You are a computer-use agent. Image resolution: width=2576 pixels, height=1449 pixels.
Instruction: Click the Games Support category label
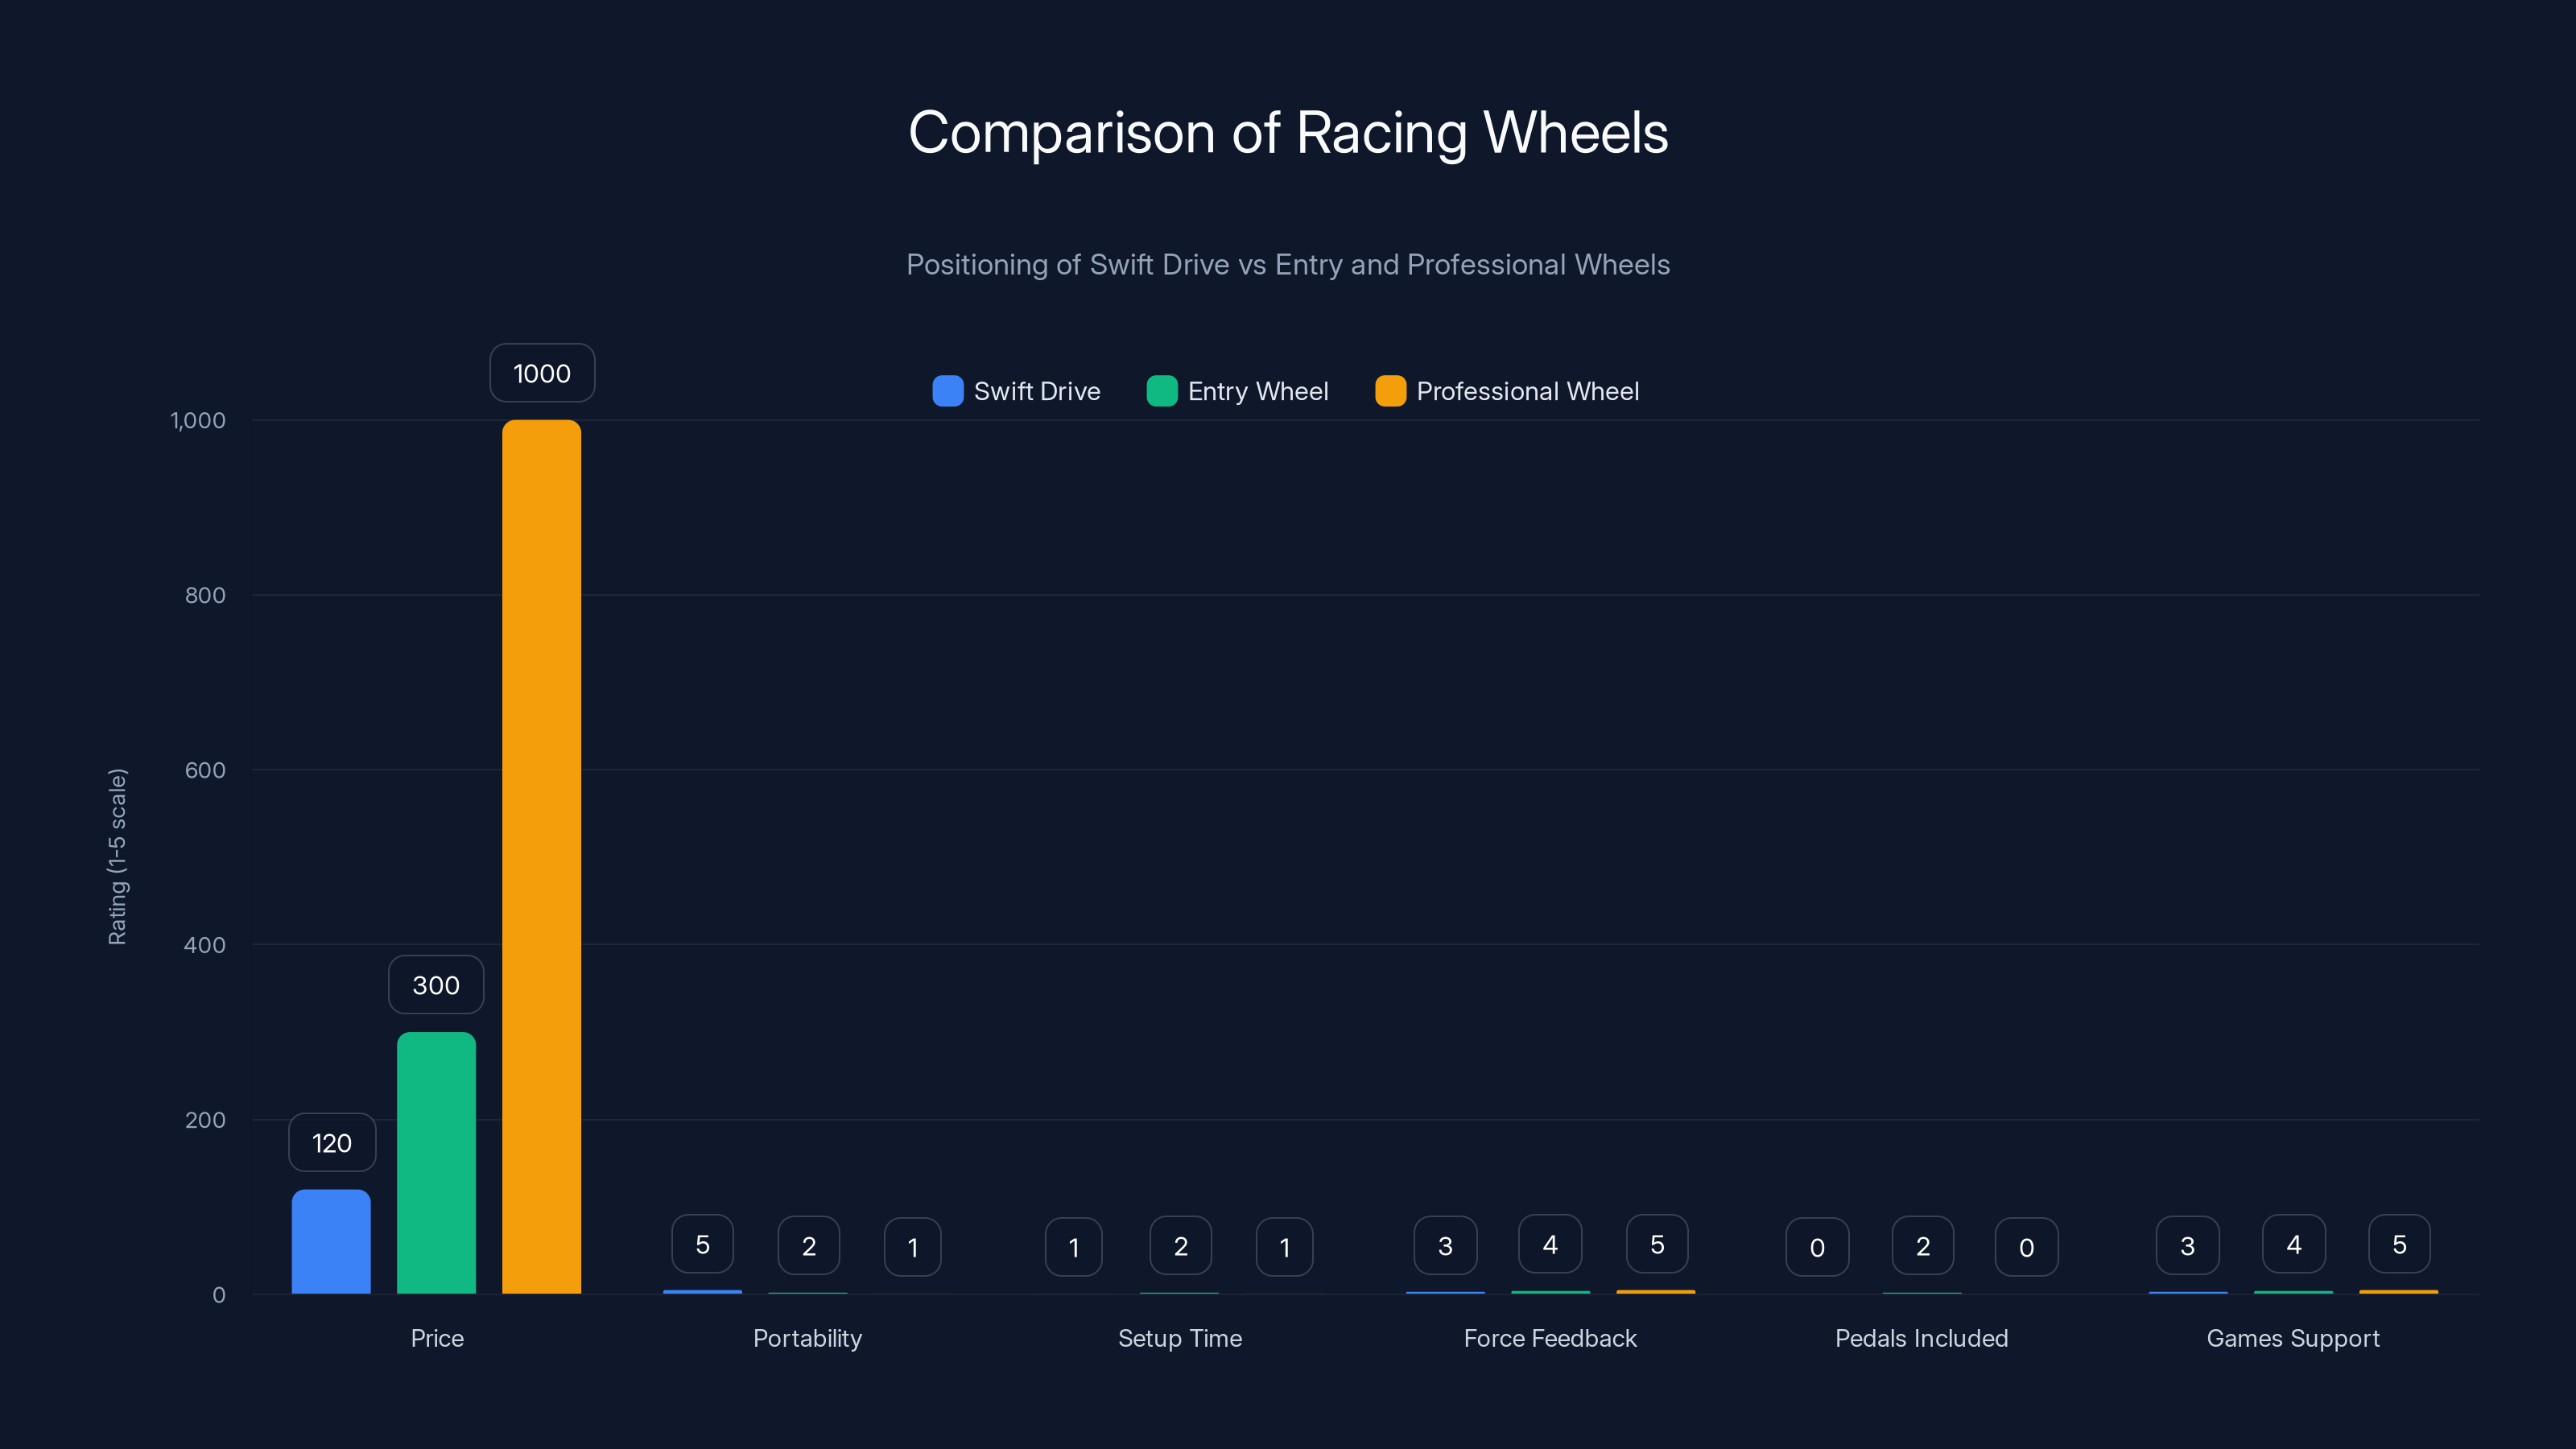click(x=2294, y=1338)
